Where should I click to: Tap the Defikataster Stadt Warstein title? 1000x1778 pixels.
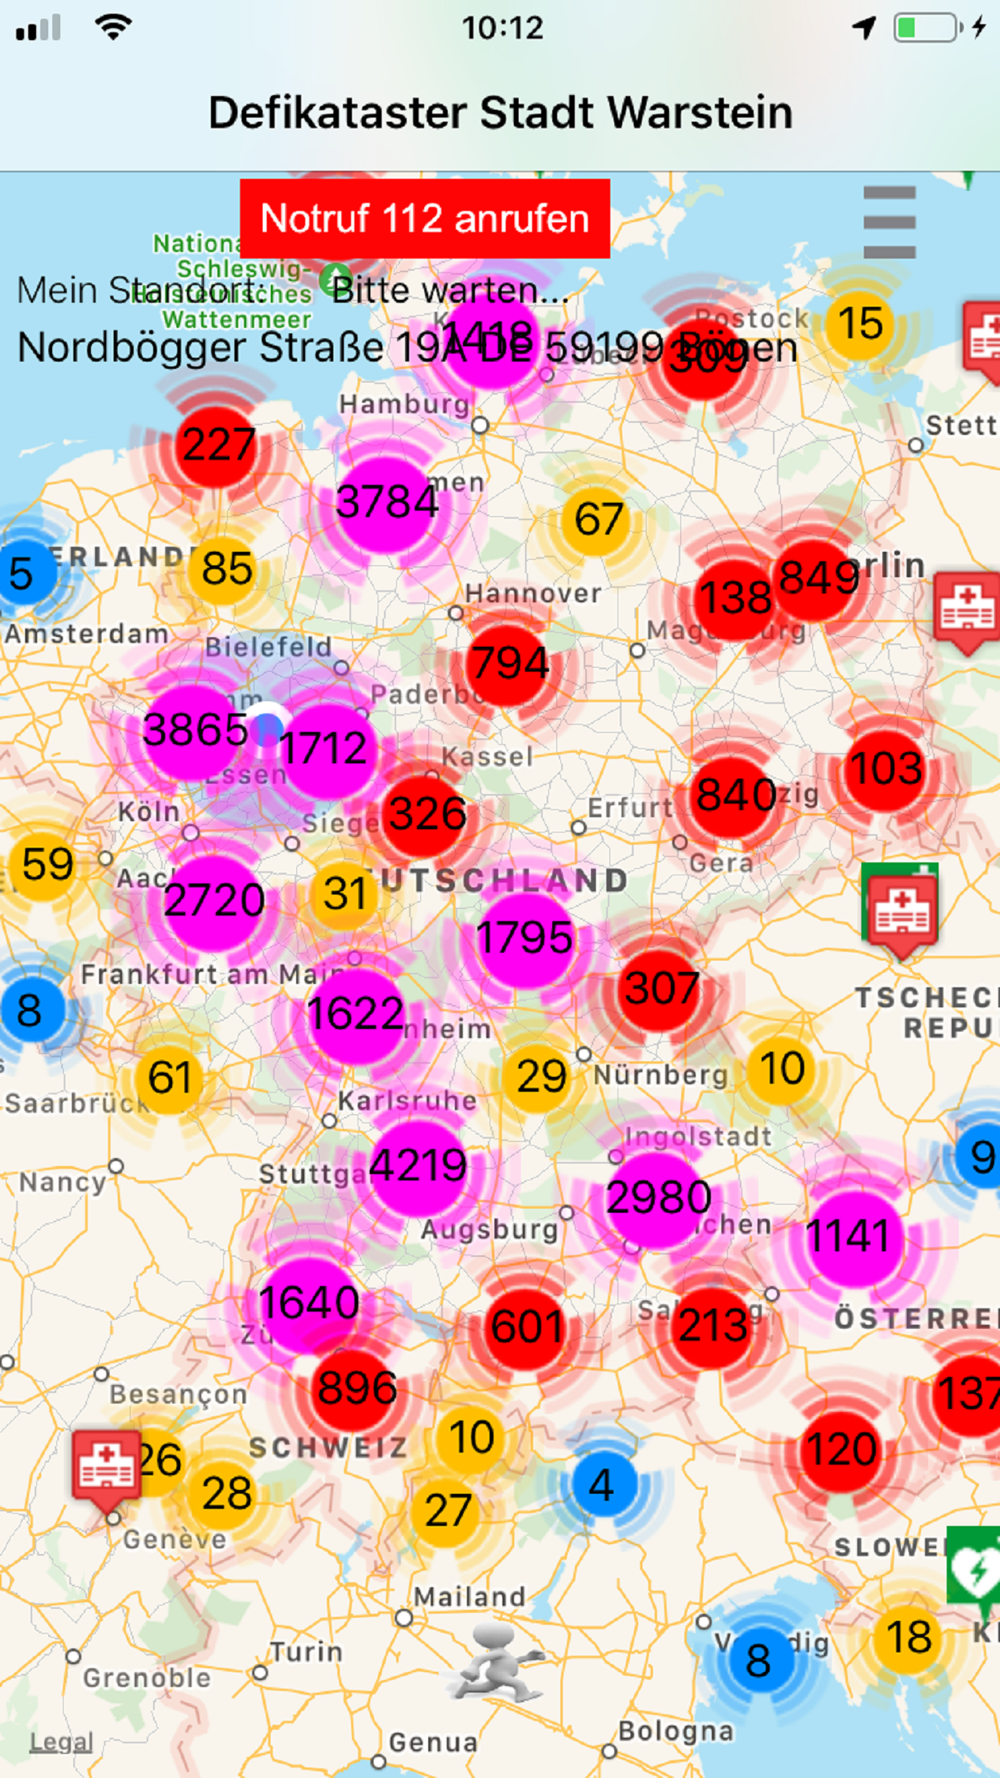point(501,113)
